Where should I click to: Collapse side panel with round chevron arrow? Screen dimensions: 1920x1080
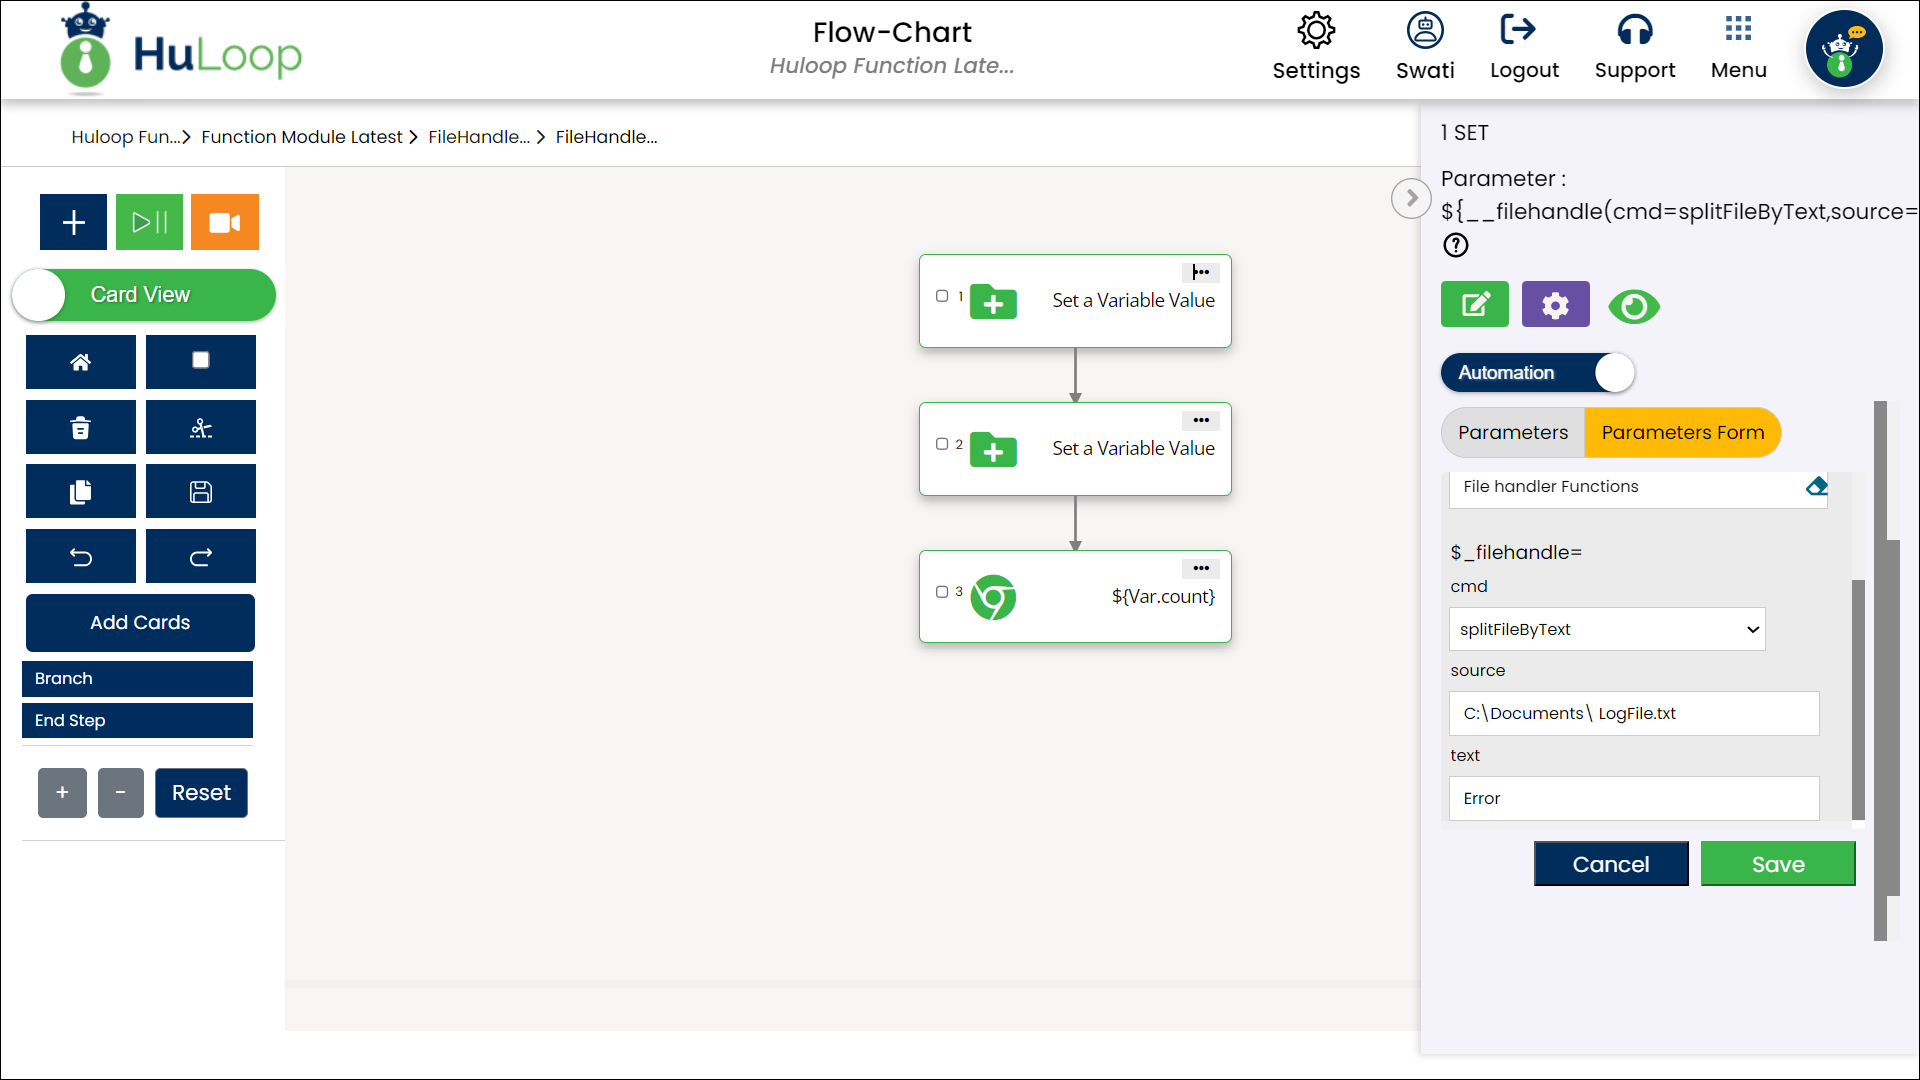1411,198
